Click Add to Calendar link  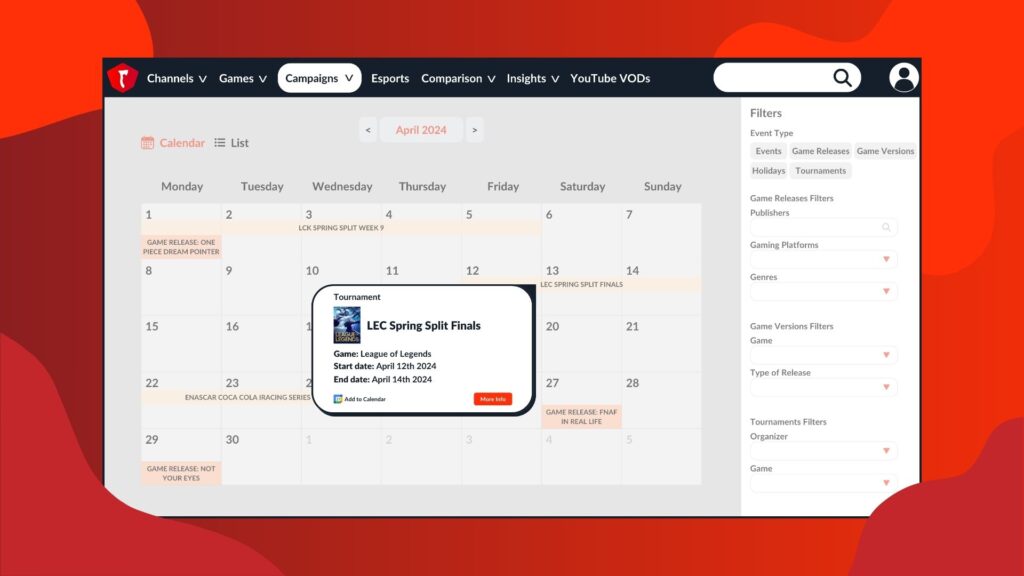360,399
